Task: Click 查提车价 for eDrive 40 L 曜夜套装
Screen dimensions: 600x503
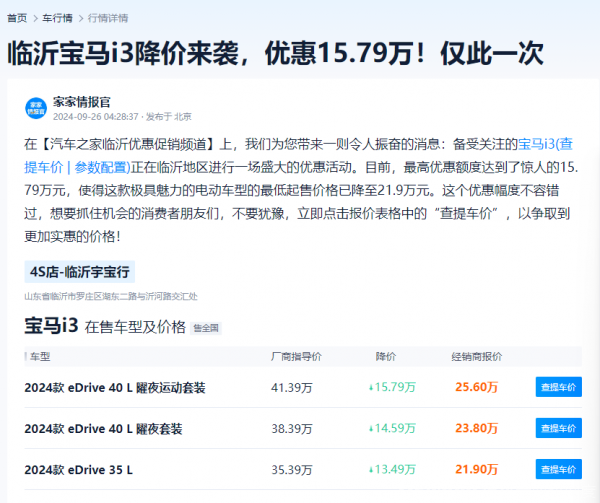Action: click(558, 428)
